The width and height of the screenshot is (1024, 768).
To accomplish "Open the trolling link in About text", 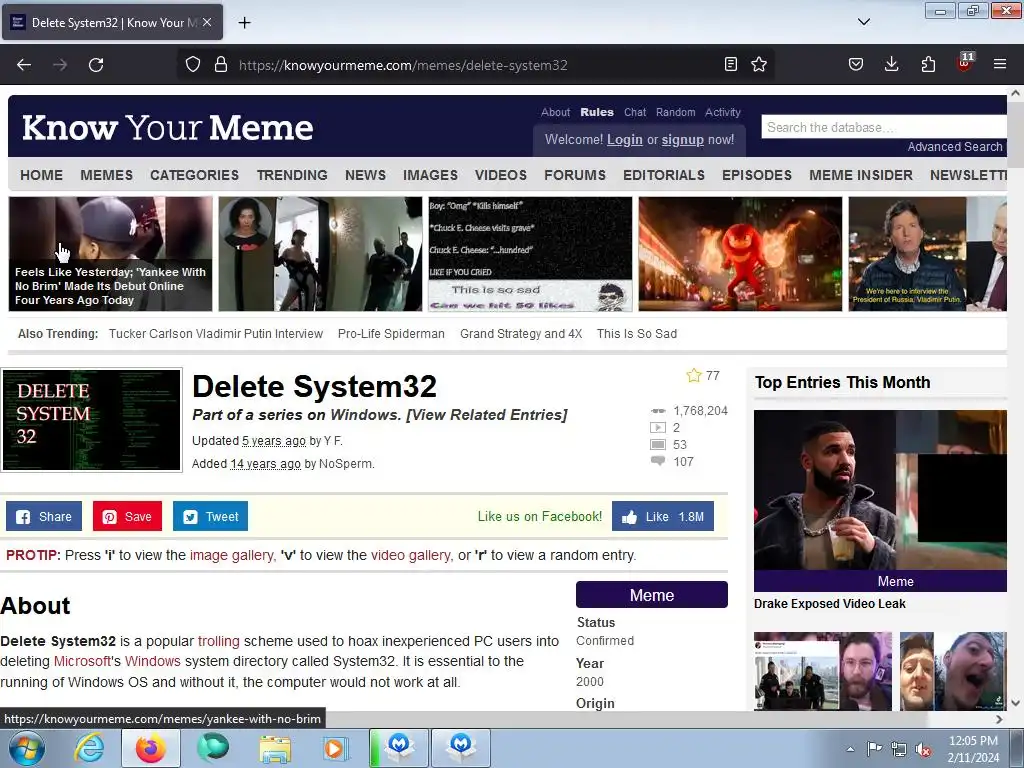I will [219, 641].
